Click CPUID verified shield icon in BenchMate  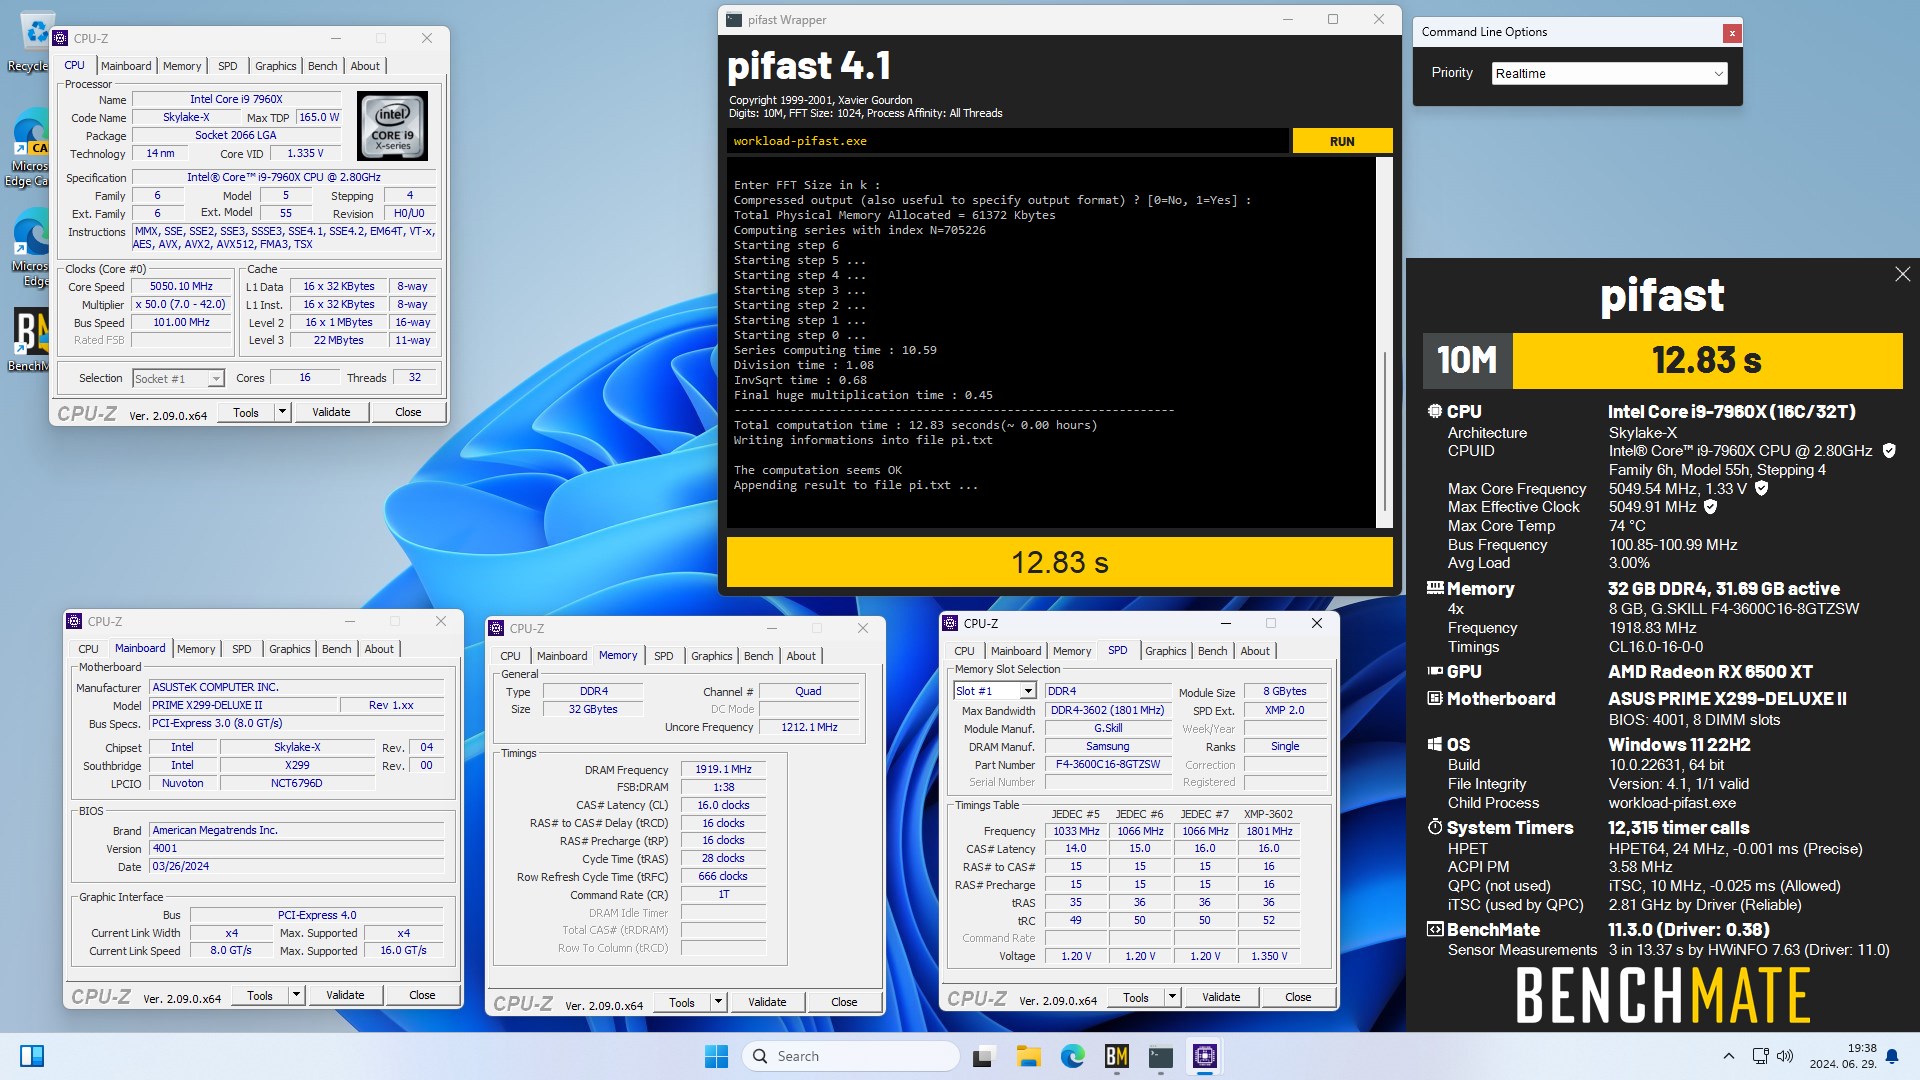1889,451
